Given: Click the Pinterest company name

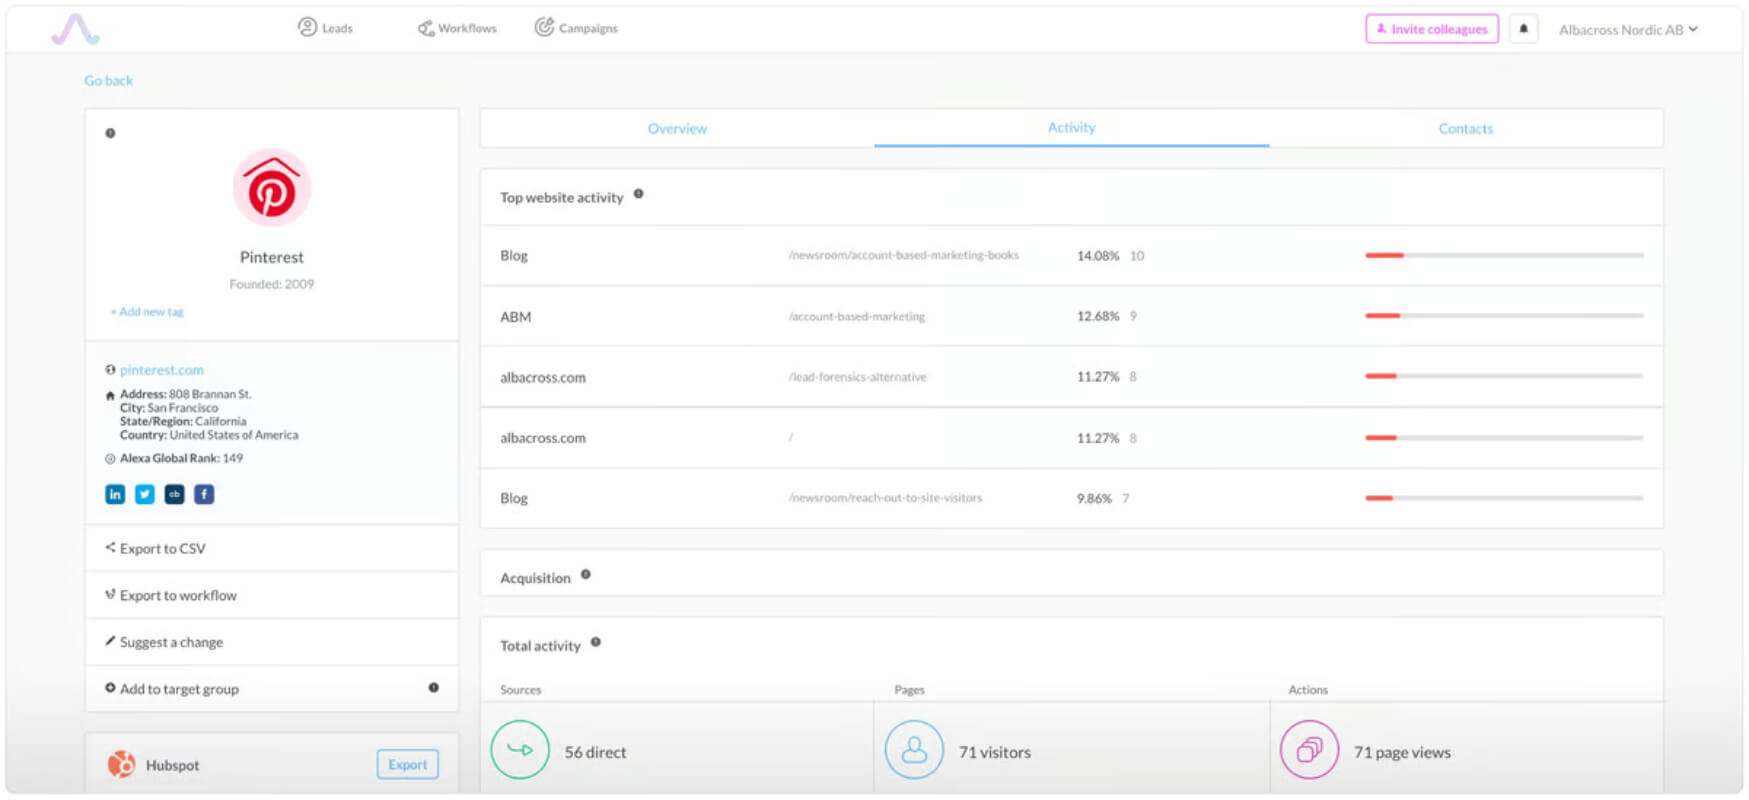Looking at the screenshot, I should pyautogui.click(x=272, y=257).
